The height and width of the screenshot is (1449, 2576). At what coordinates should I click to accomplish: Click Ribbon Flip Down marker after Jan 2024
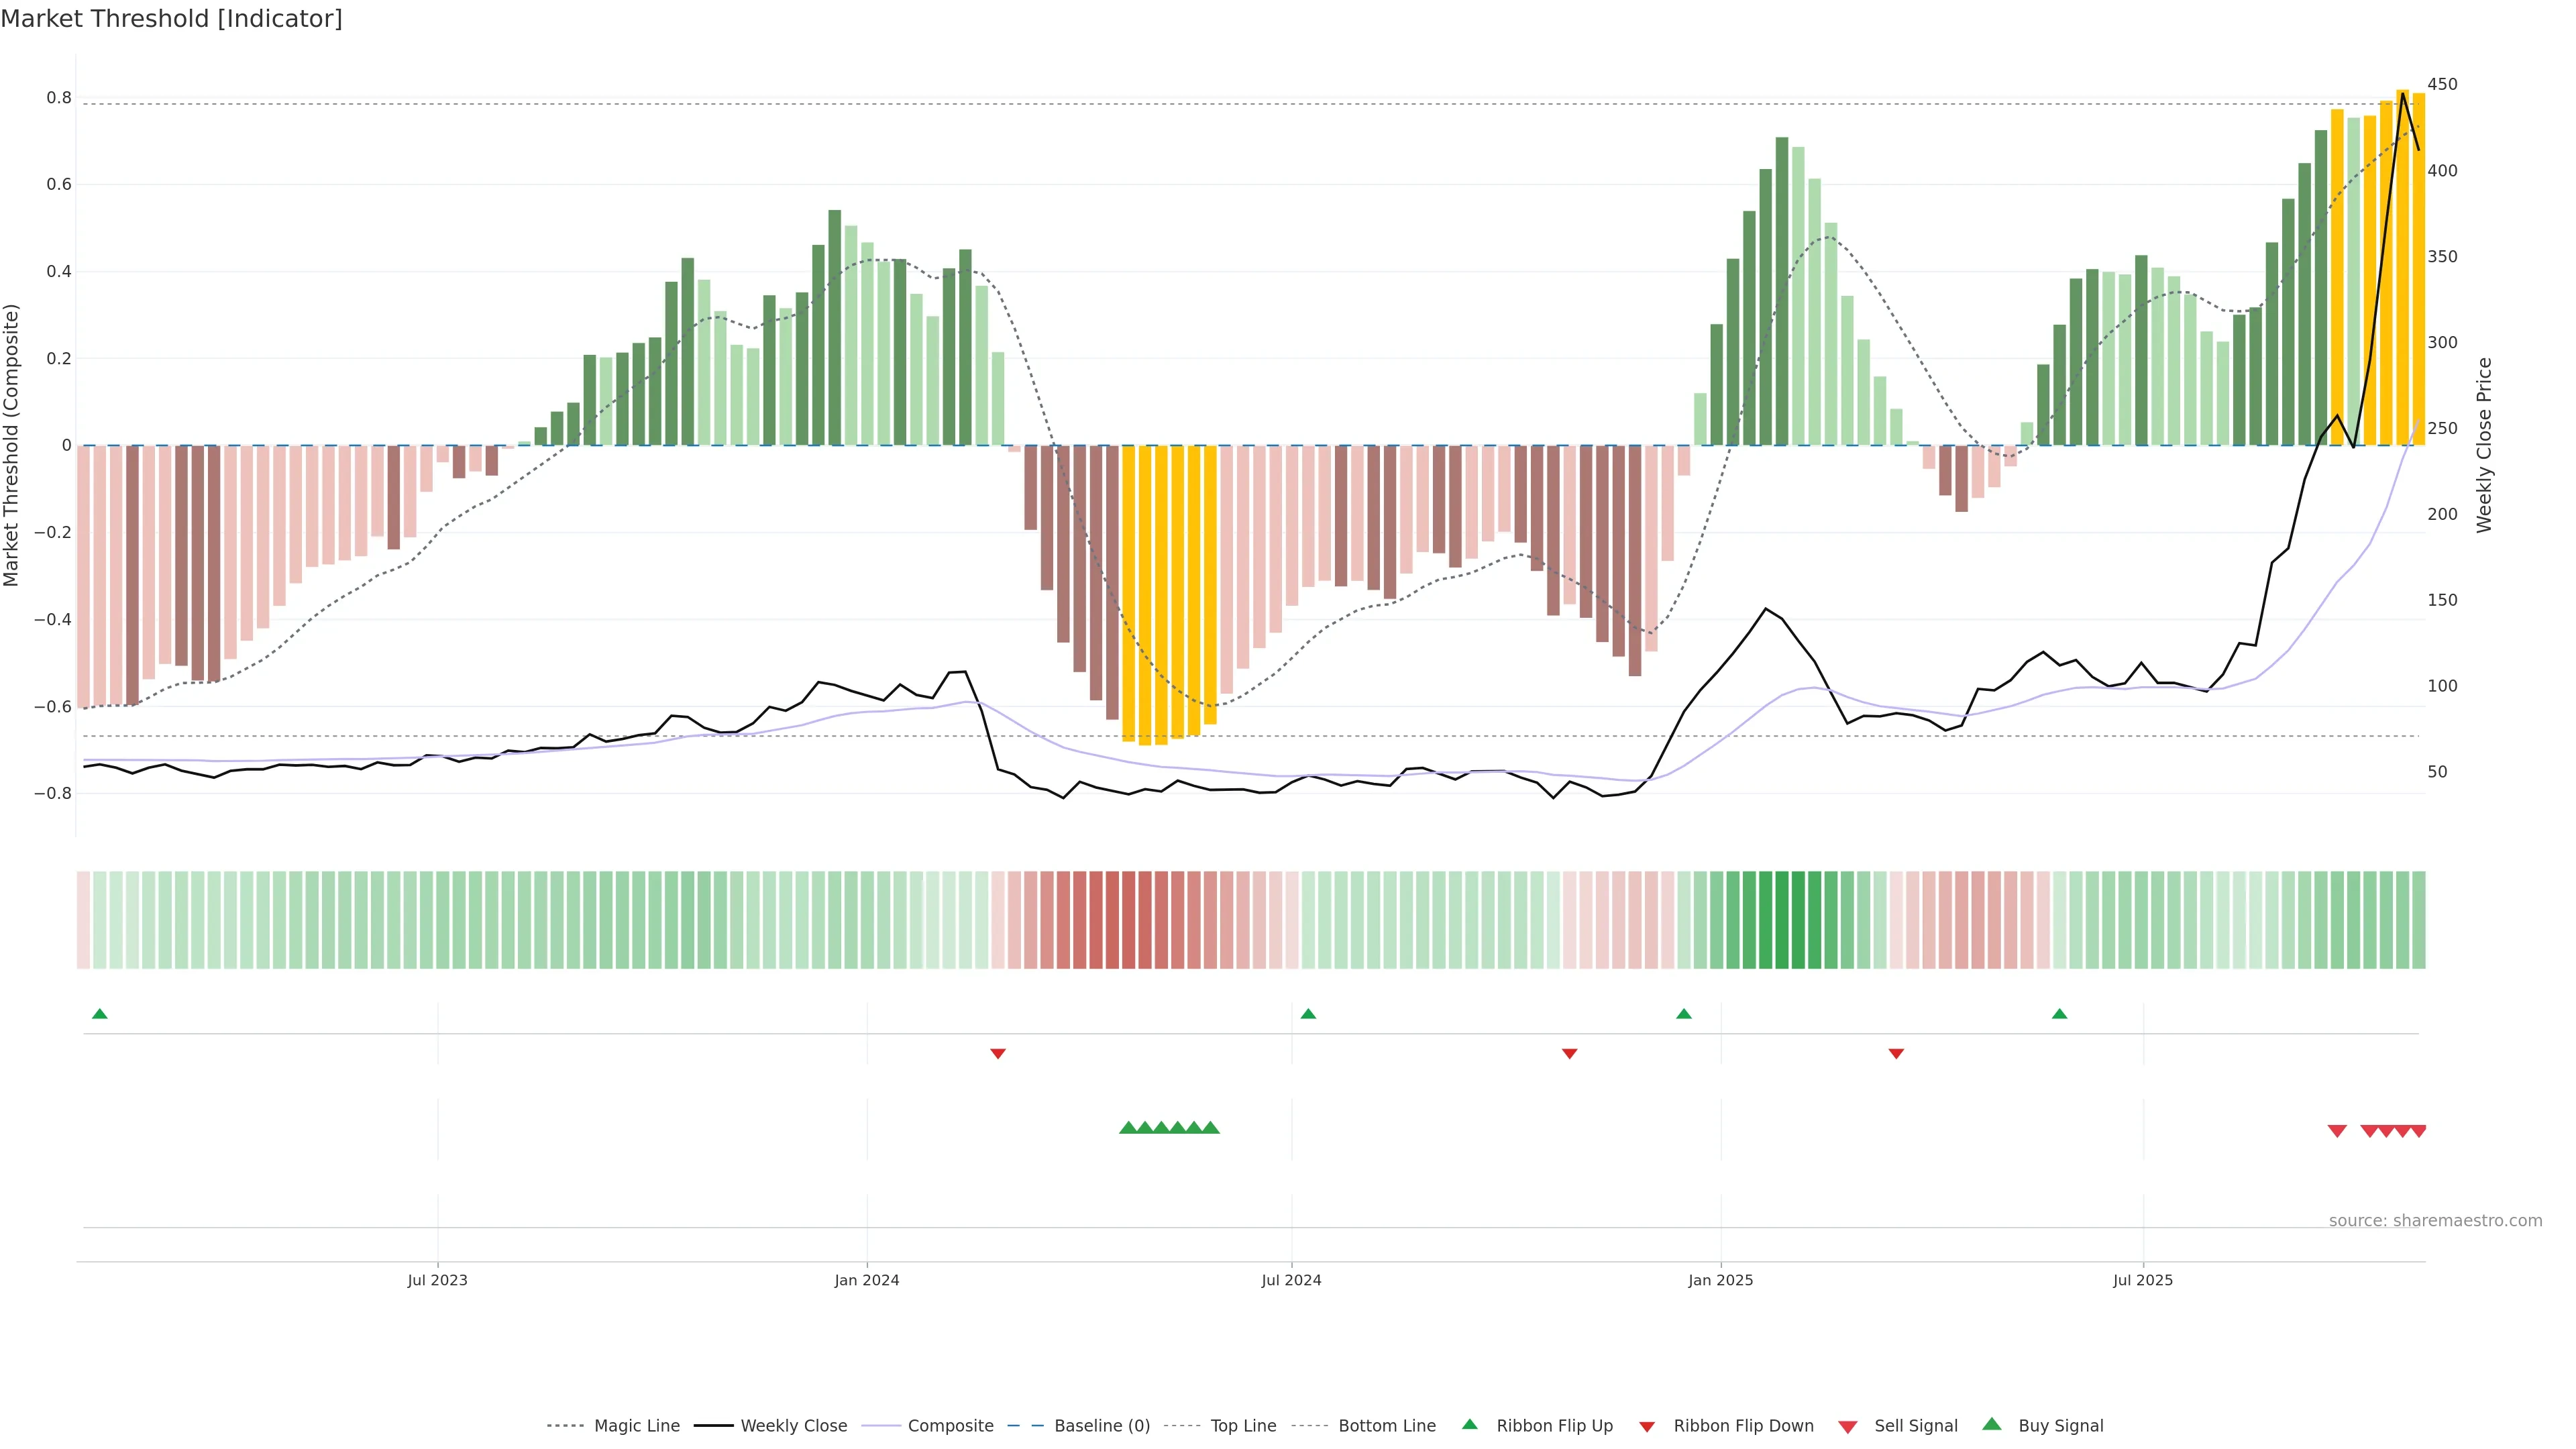[x=998, y=1053]
